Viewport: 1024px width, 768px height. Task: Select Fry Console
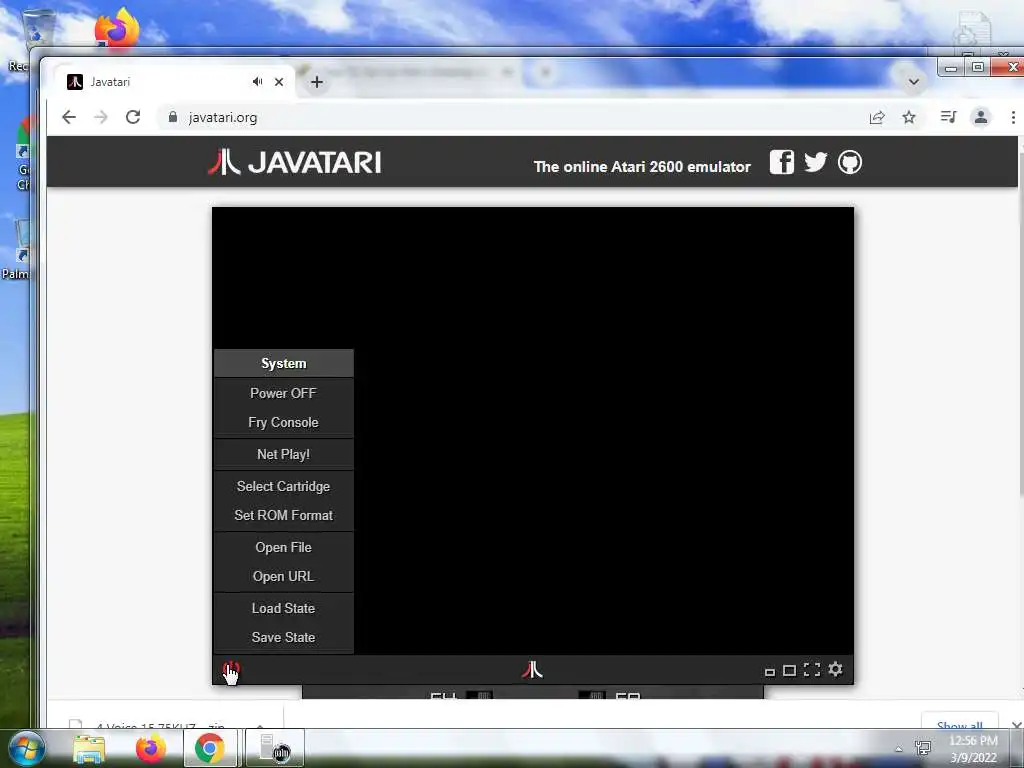[x=283, y=423]
